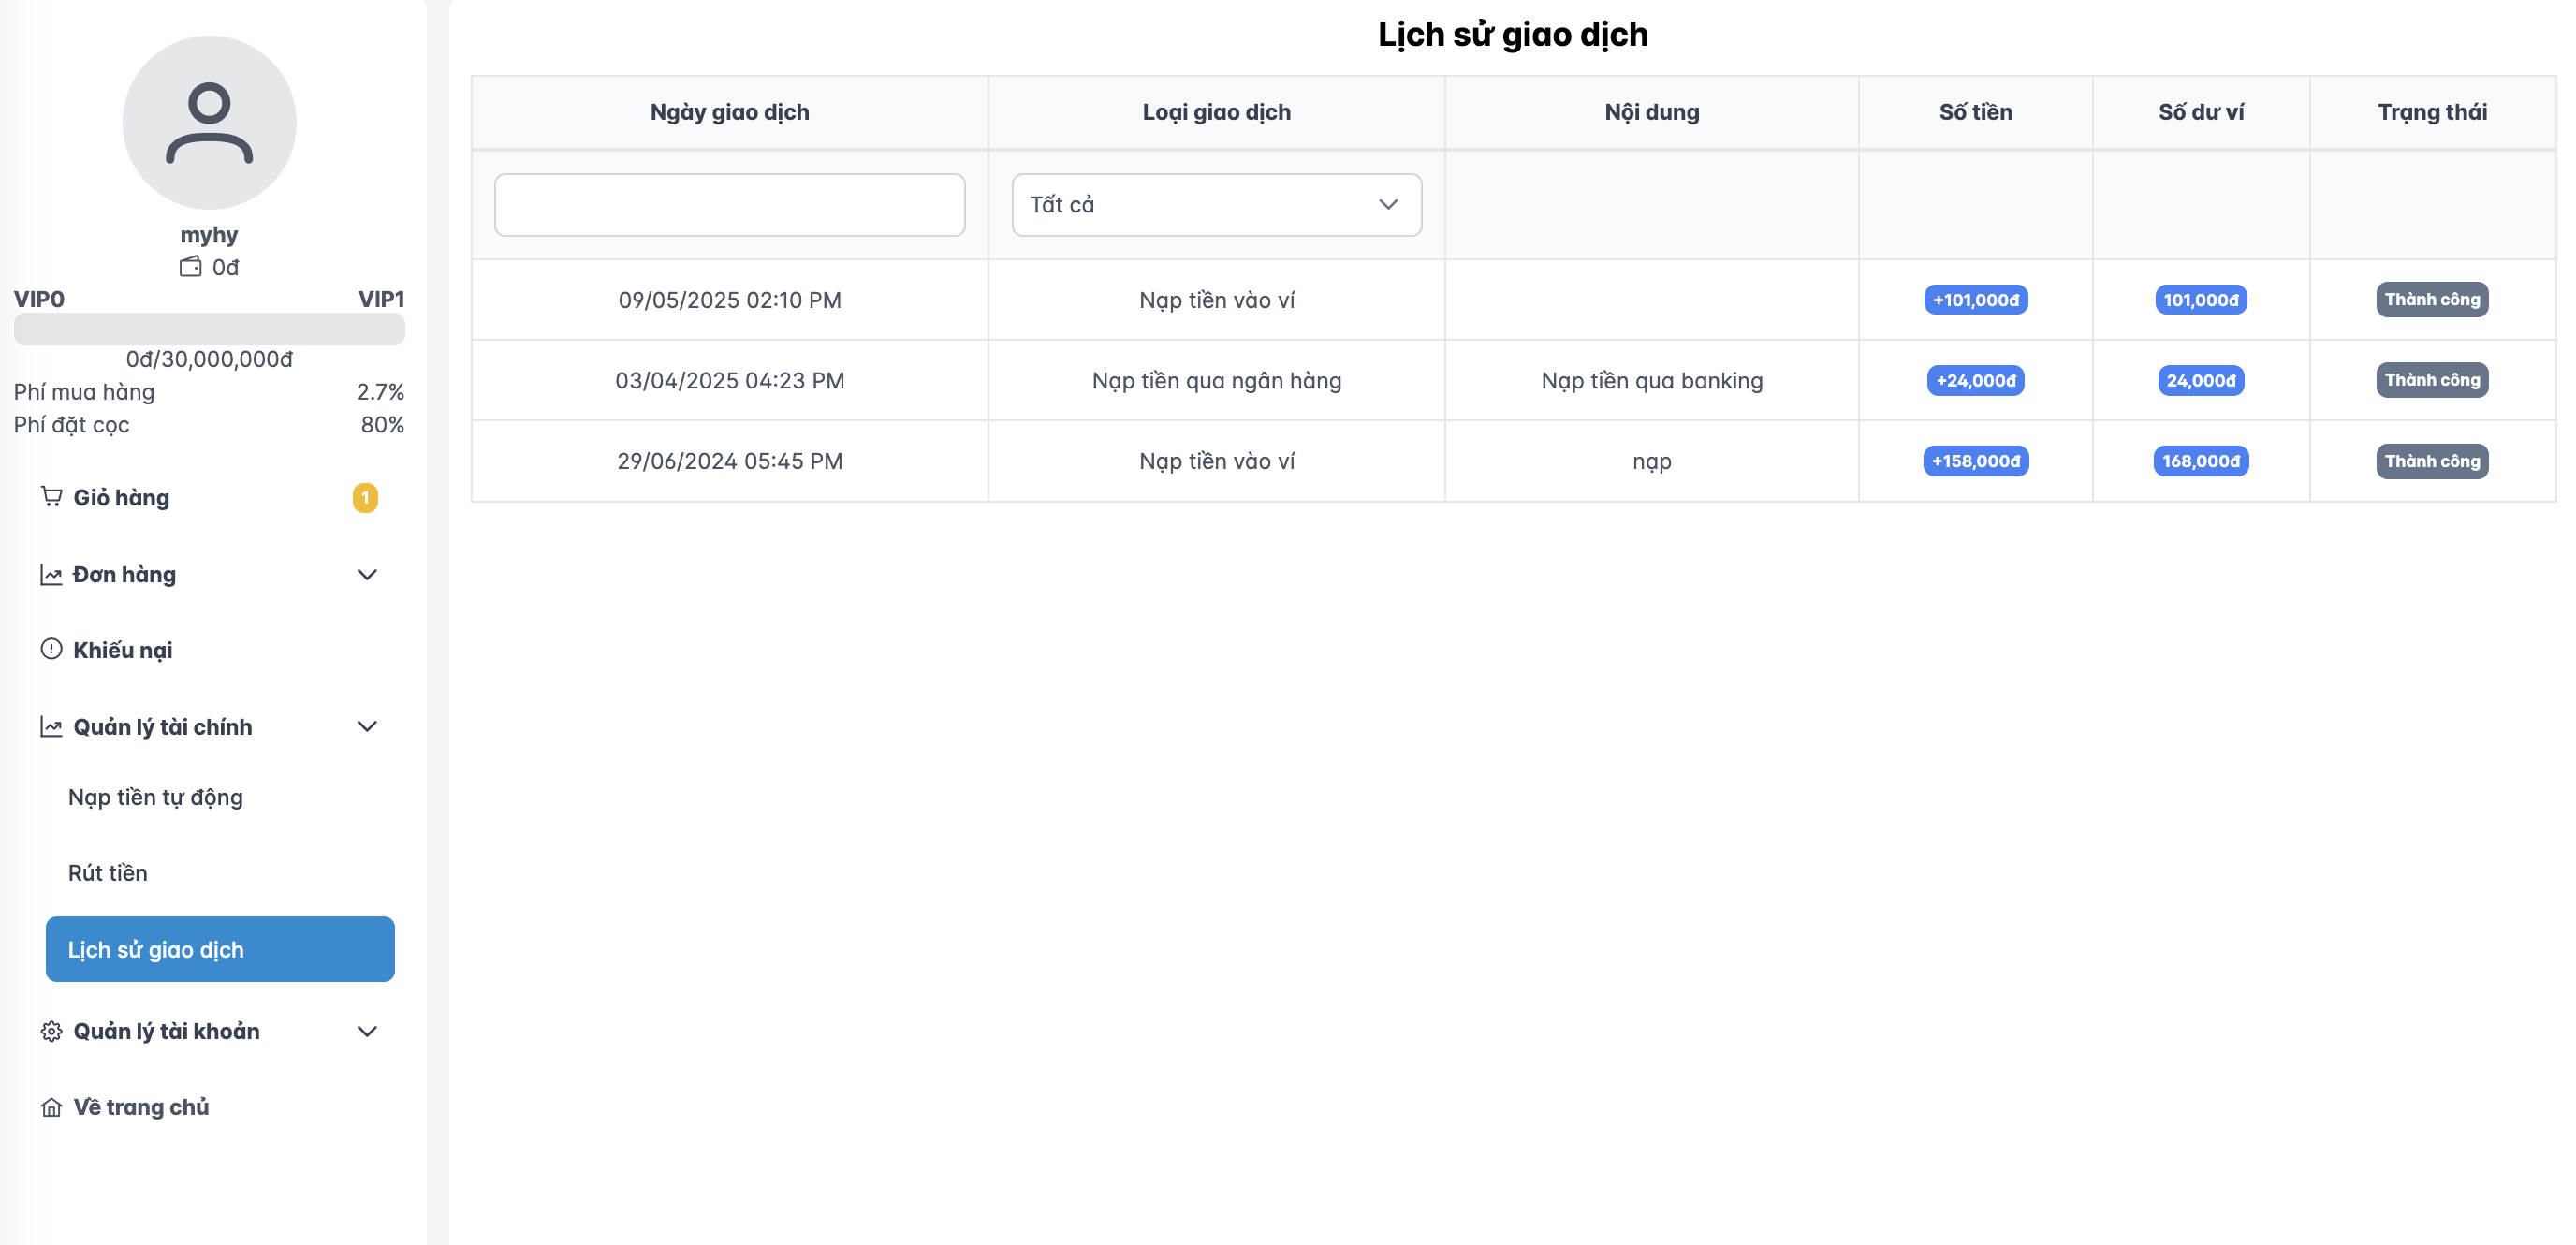Click the Về trang chủ home icon

[x=52, y=1107]
